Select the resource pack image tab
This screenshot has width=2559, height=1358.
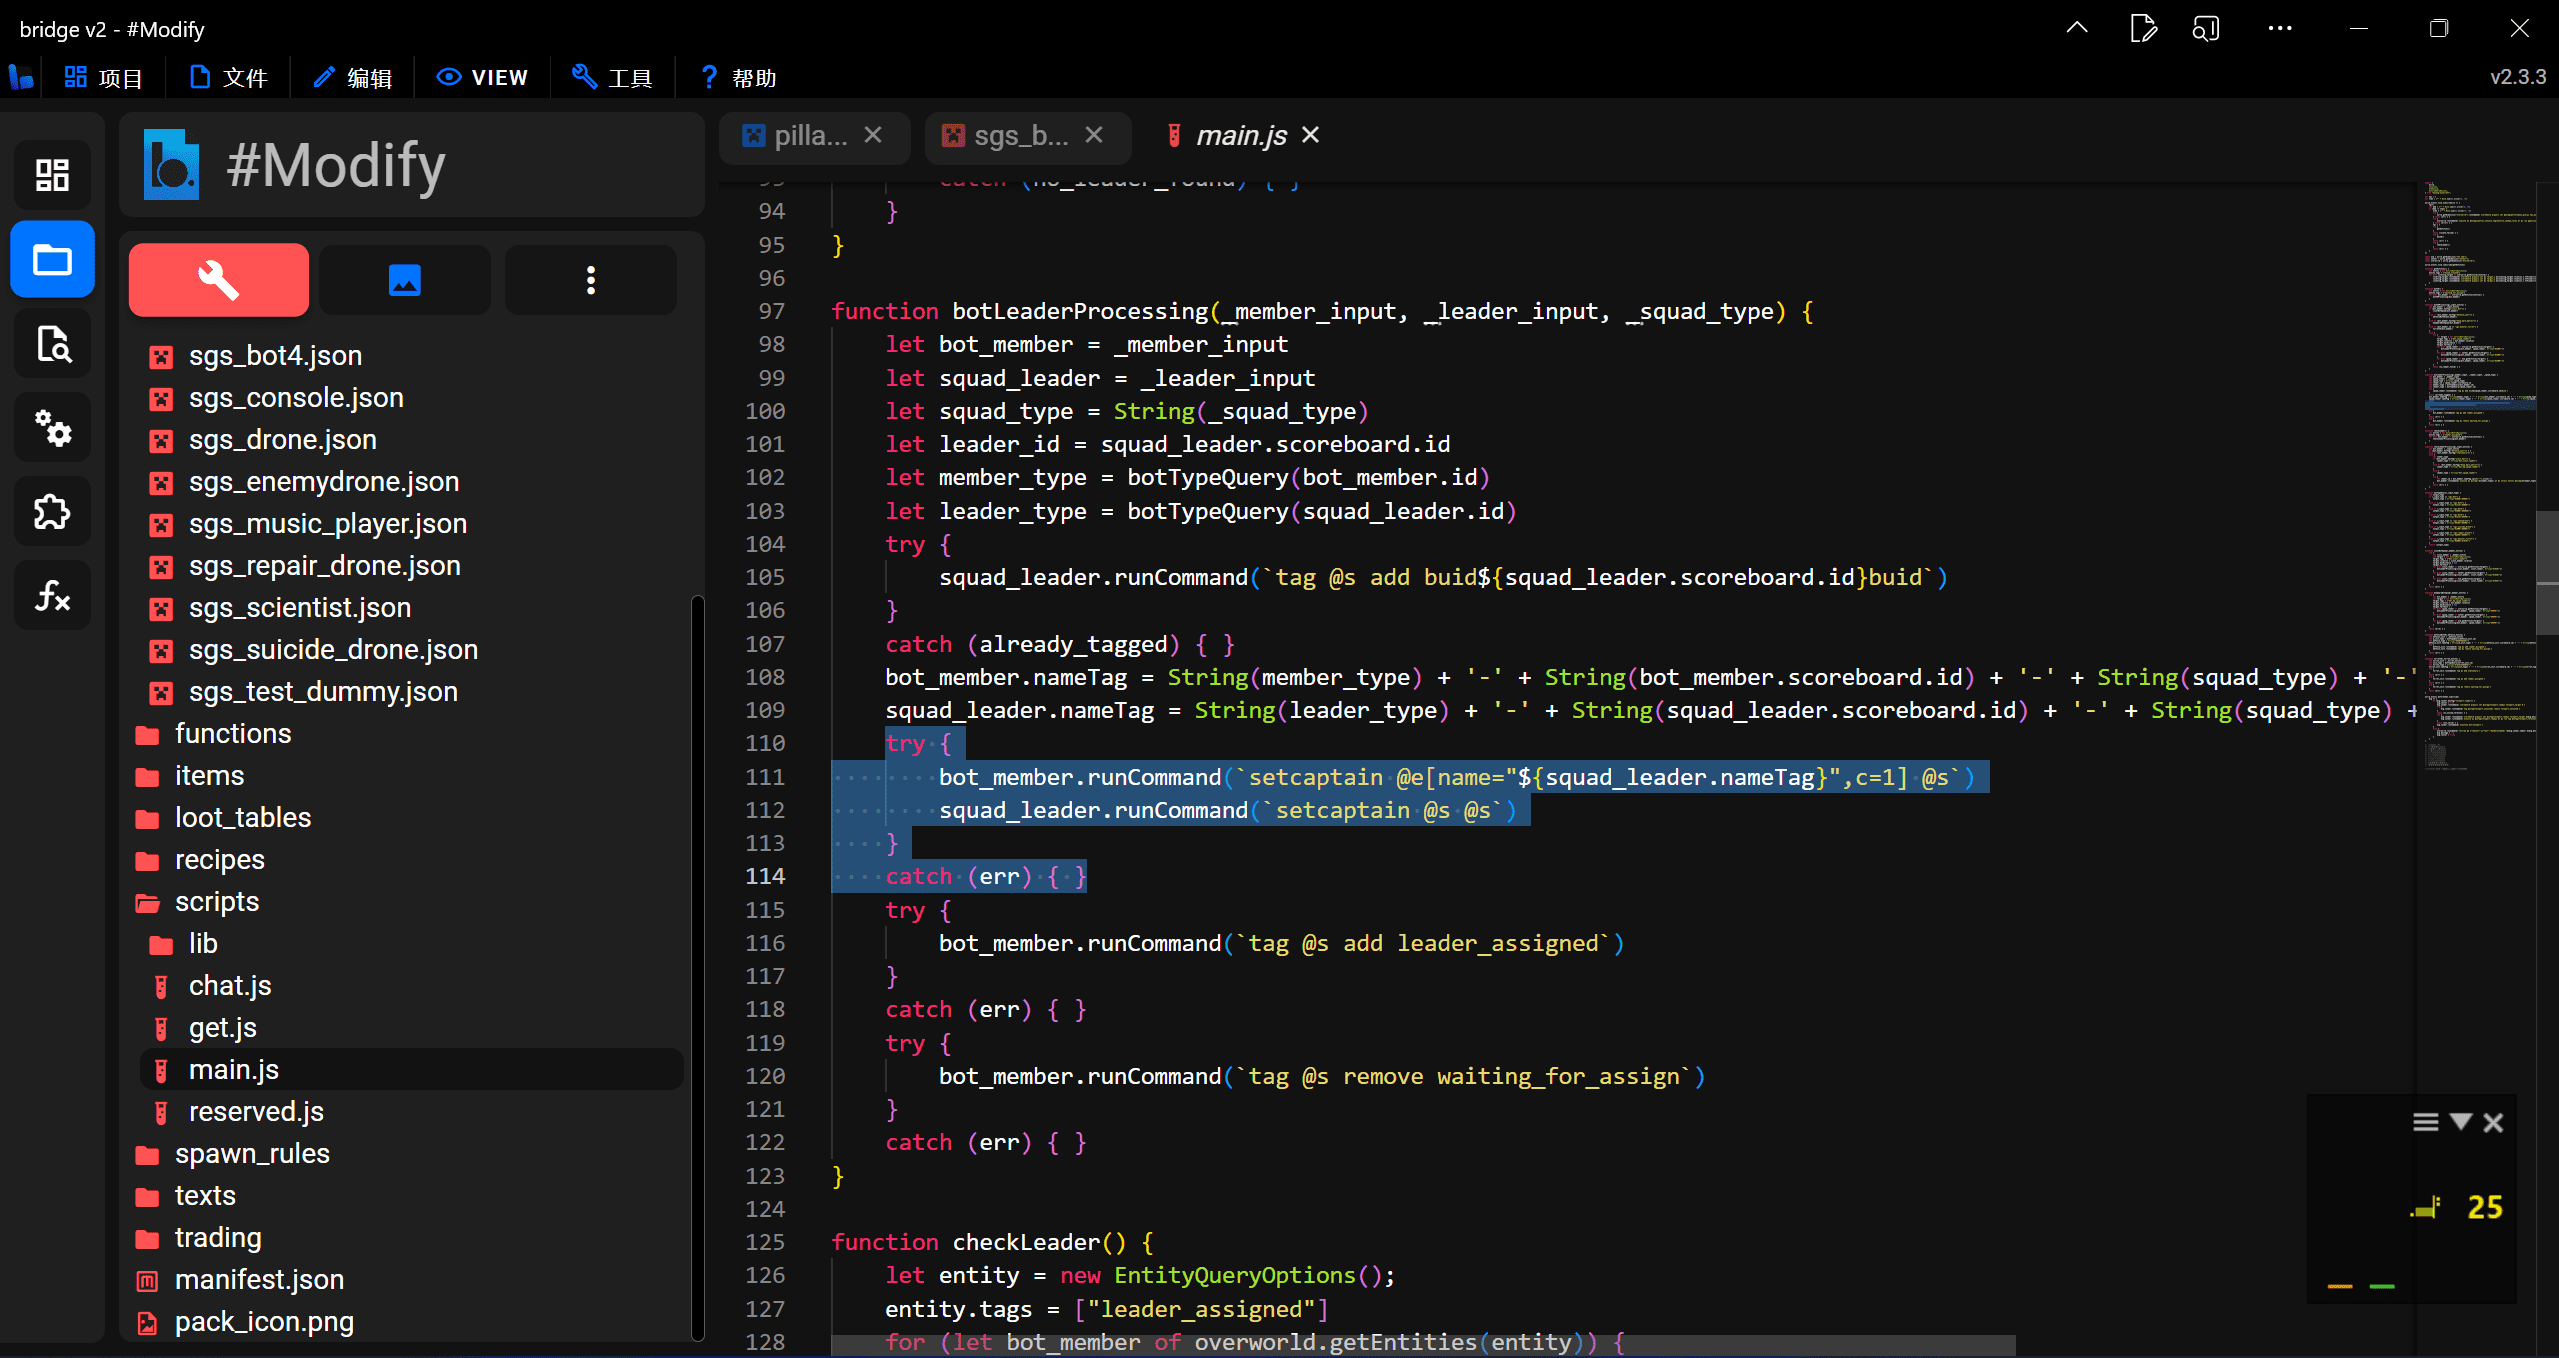(x=405, y=280)
